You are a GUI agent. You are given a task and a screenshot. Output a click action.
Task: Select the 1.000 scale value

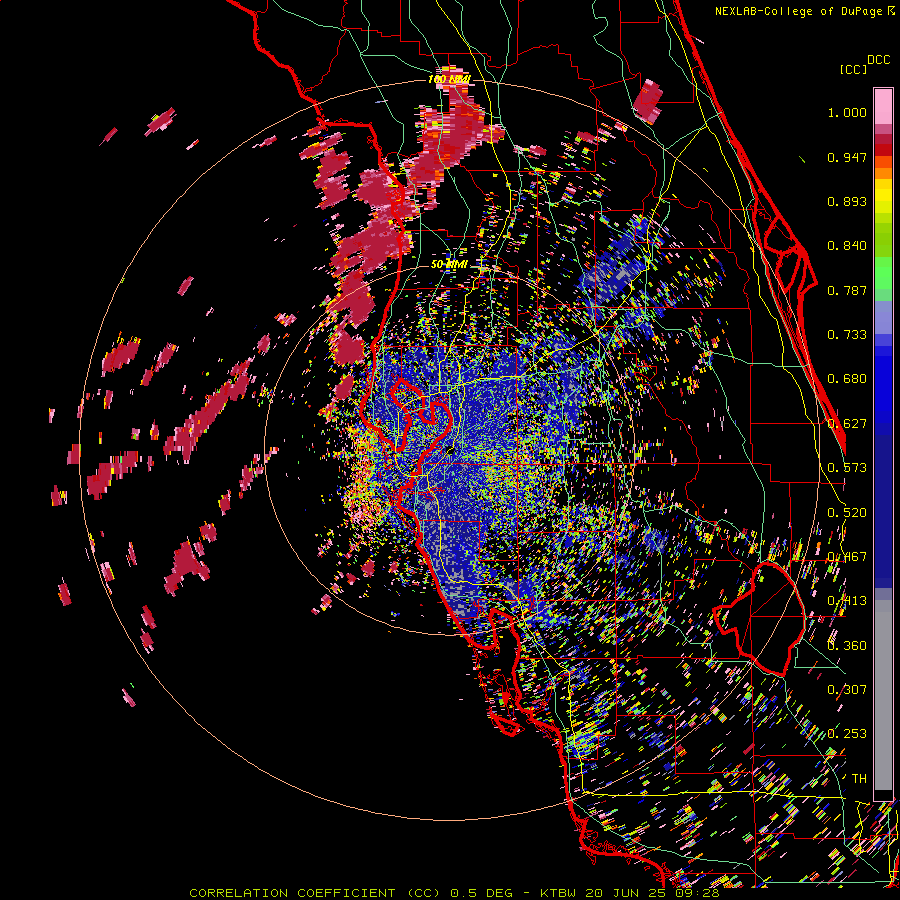(x=847, y=112)
